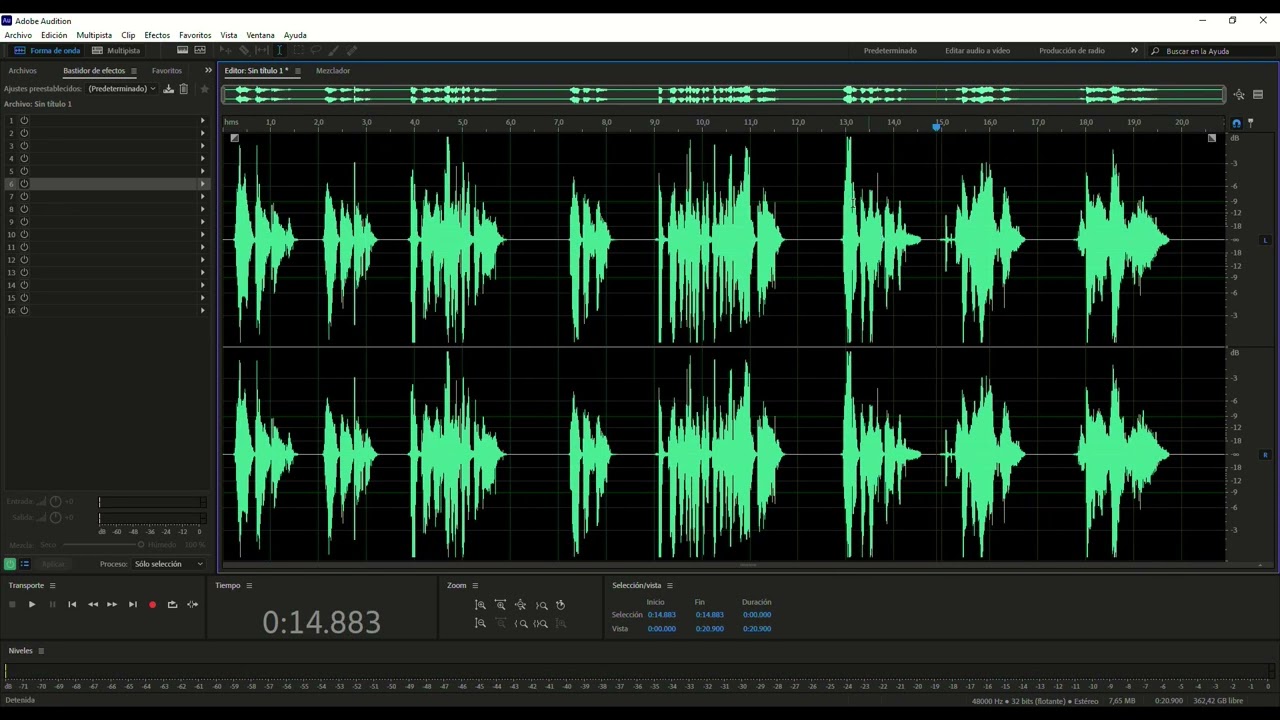This screenshot has width=1280, height=720.
Task: Select the Marquee Selection tool
Action: pos(297,50)
